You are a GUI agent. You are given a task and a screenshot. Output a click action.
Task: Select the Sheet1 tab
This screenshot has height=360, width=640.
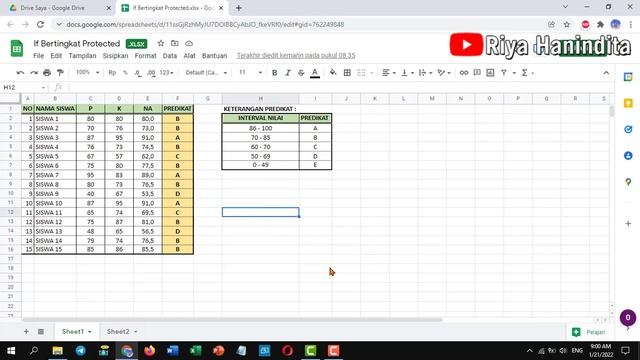(x=76, y=331)
